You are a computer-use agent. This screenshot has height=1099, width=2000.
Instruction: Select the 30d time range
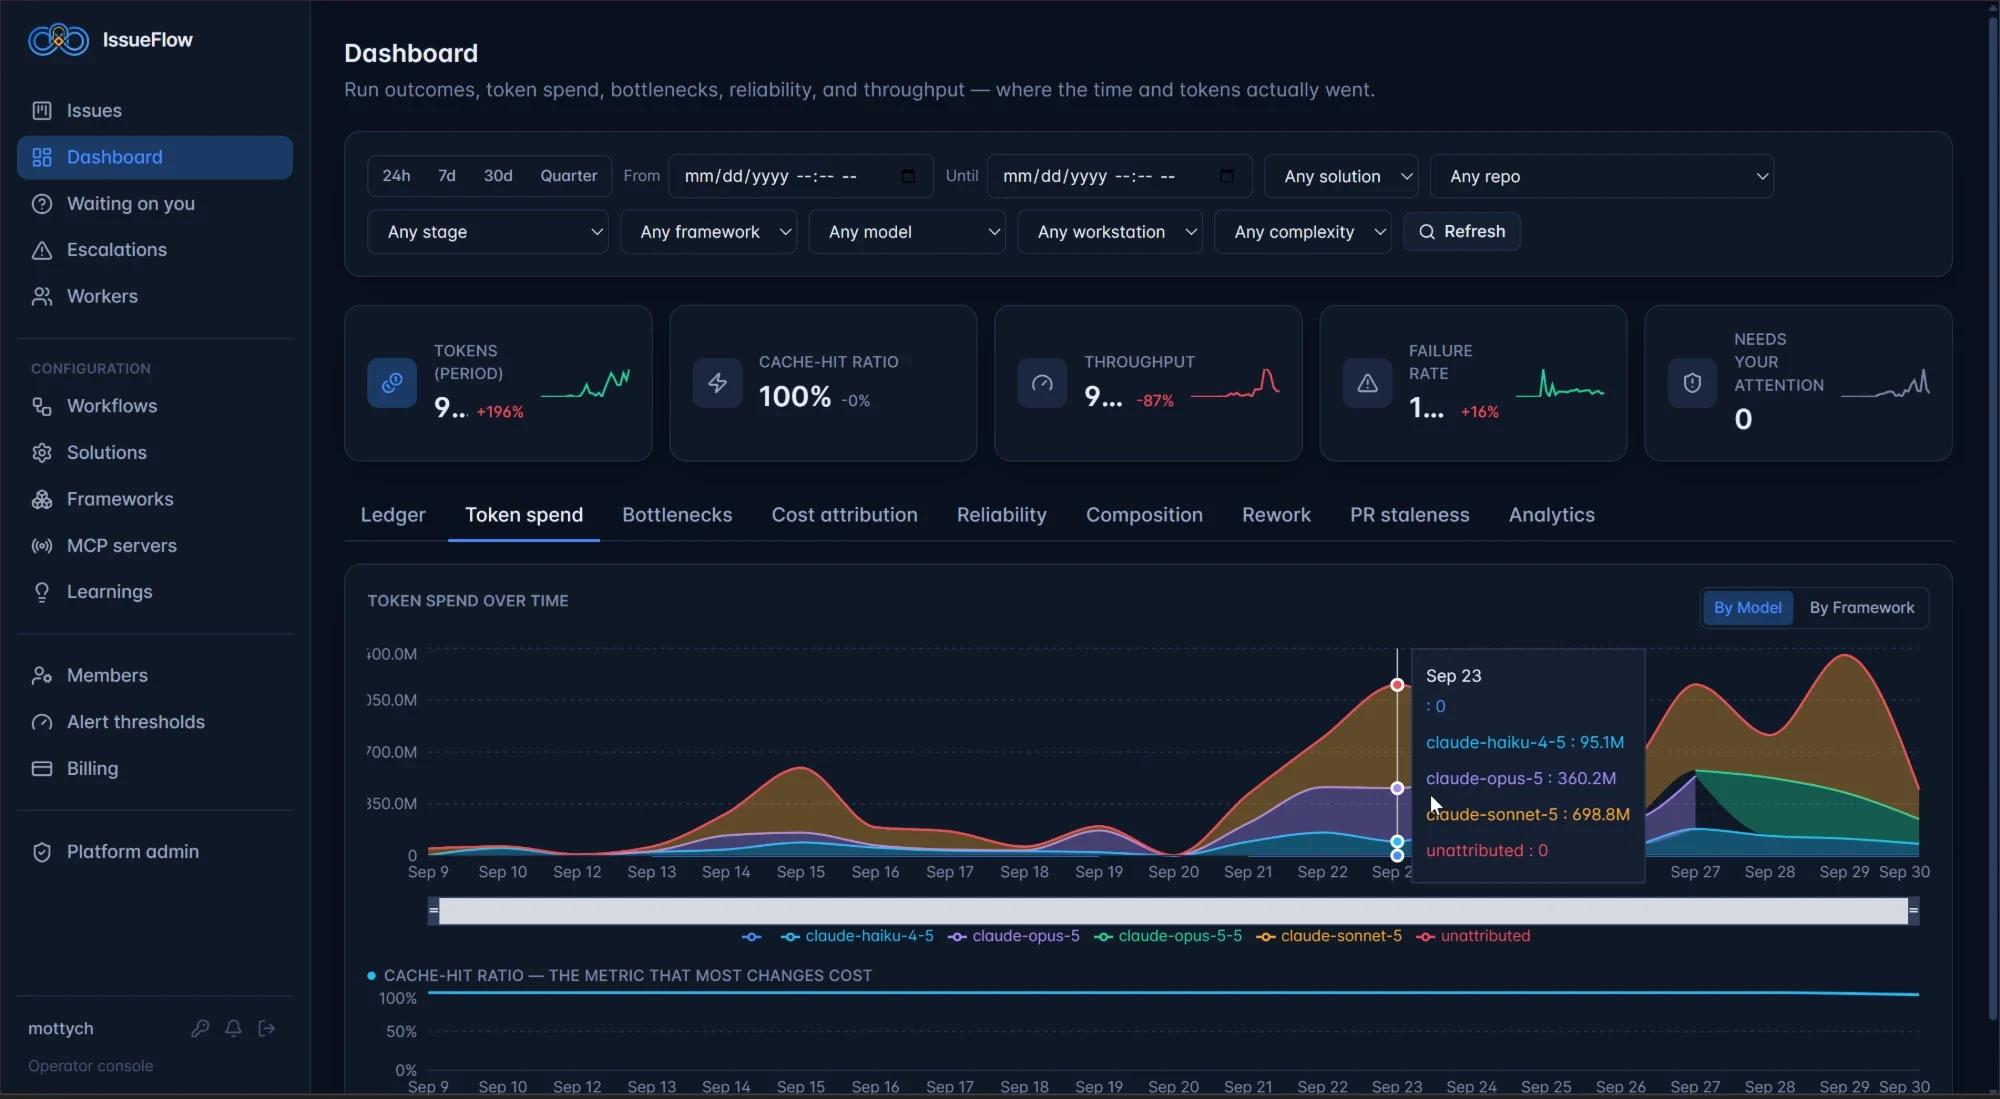point(498,176)
